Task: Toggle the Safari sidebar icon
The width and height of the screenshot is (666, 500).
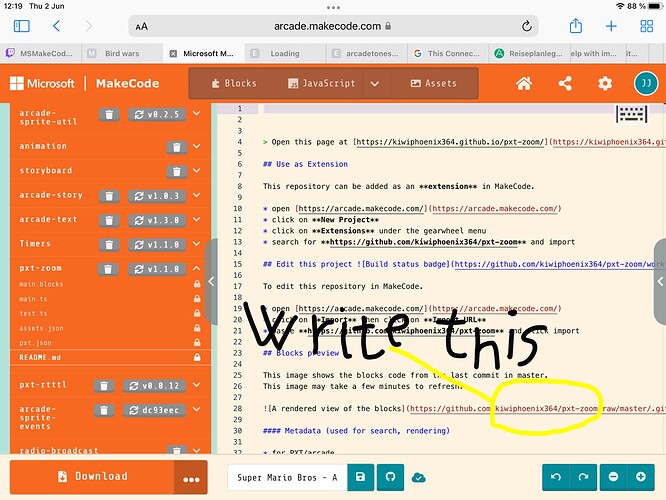Action: 22,26
